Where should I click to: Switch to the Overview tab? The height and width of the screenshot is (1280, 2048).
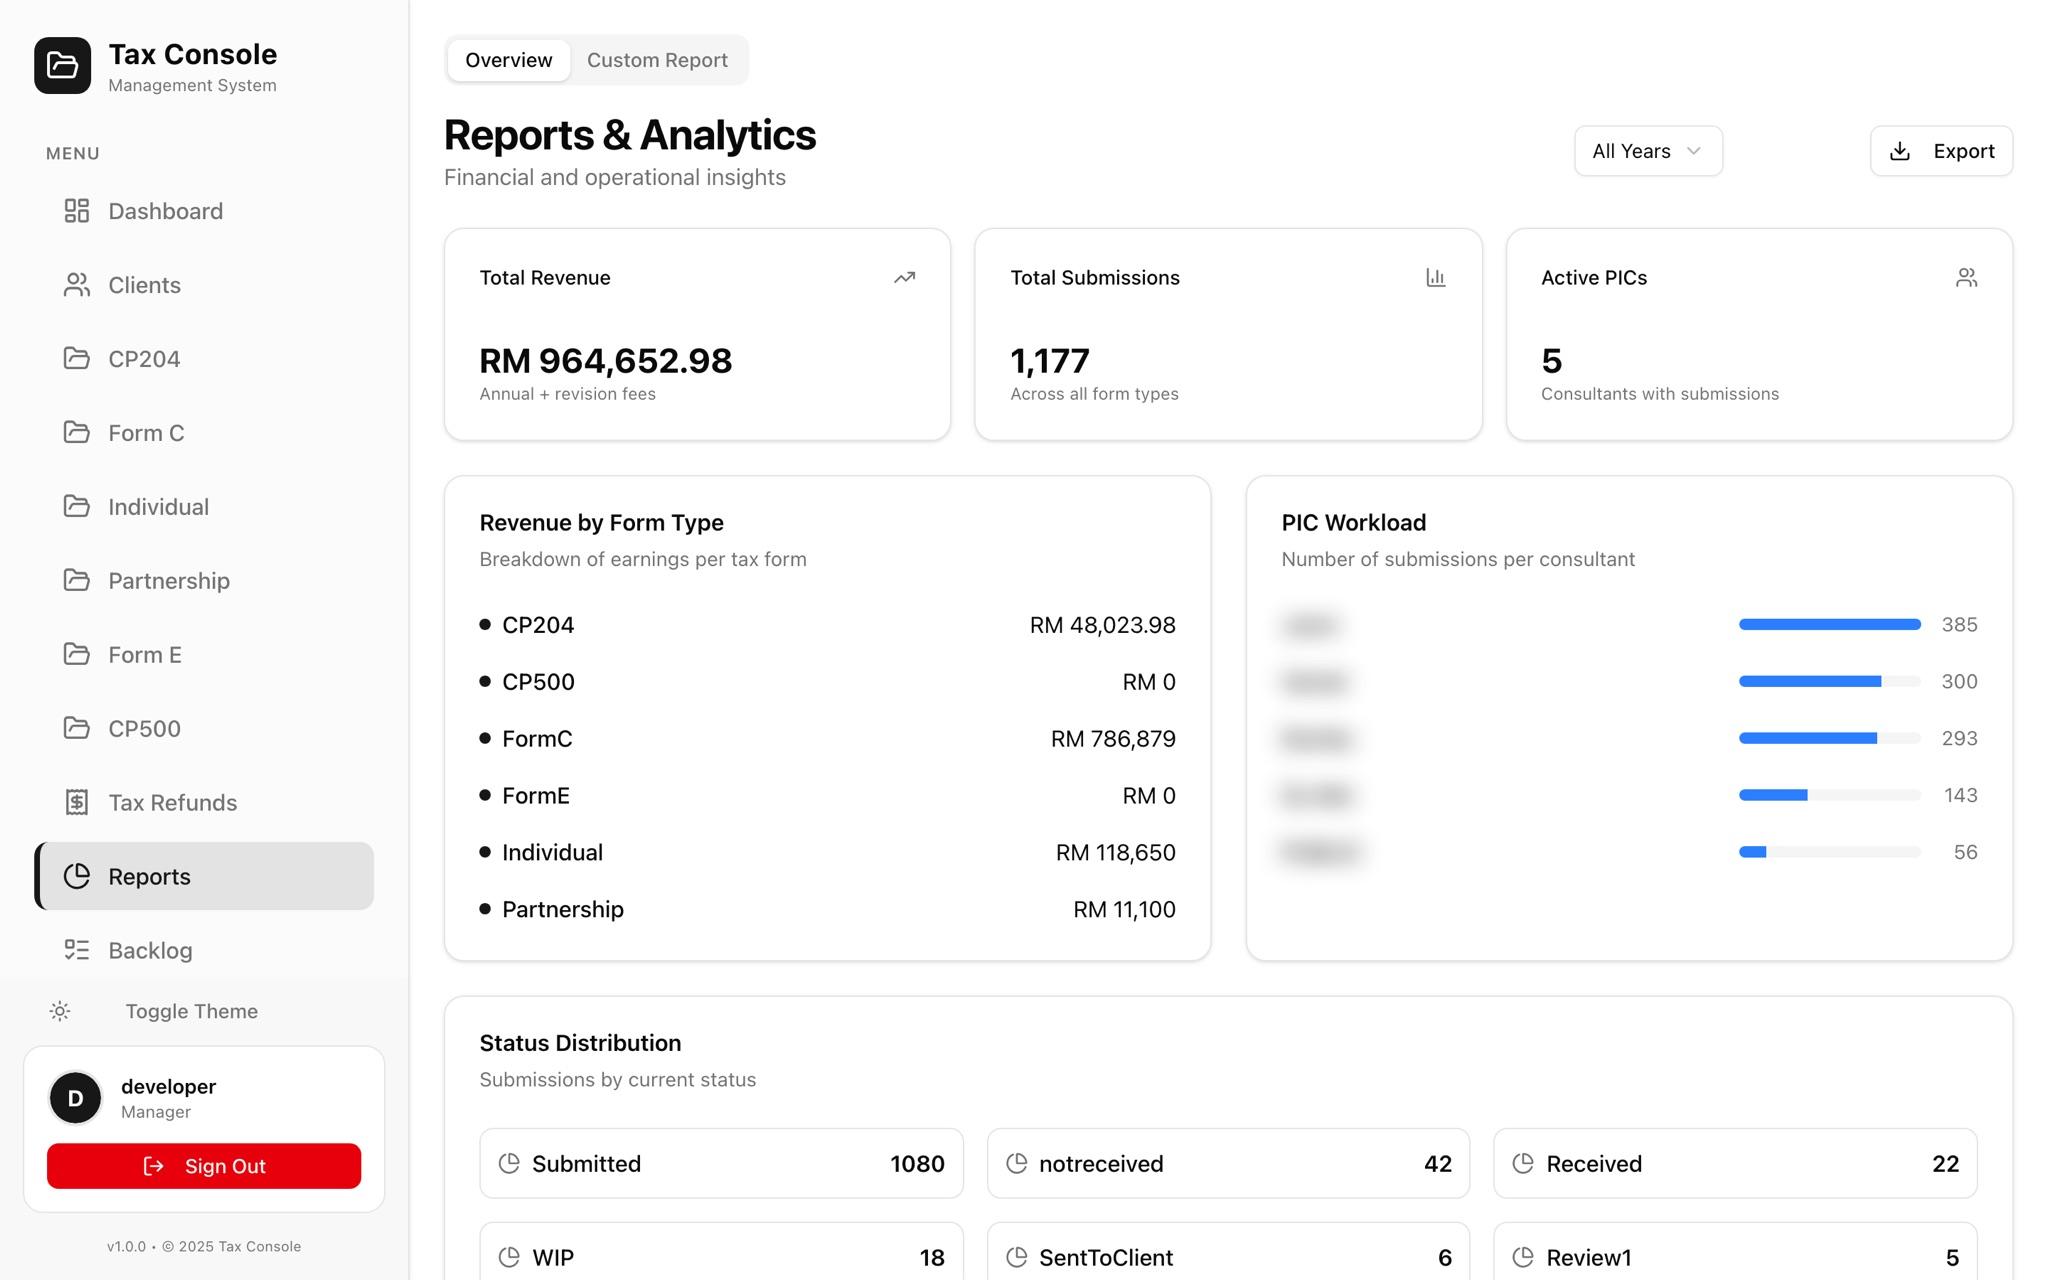(509, 60)
